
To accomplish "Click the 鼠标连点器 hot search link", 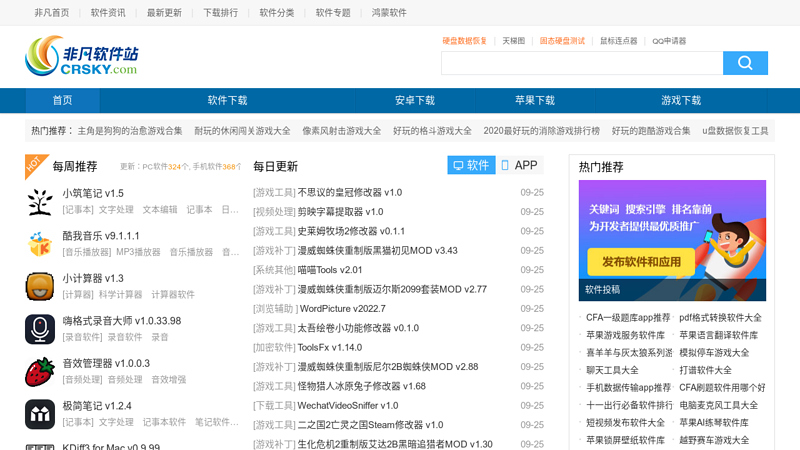I will click(x=618, y=41).
